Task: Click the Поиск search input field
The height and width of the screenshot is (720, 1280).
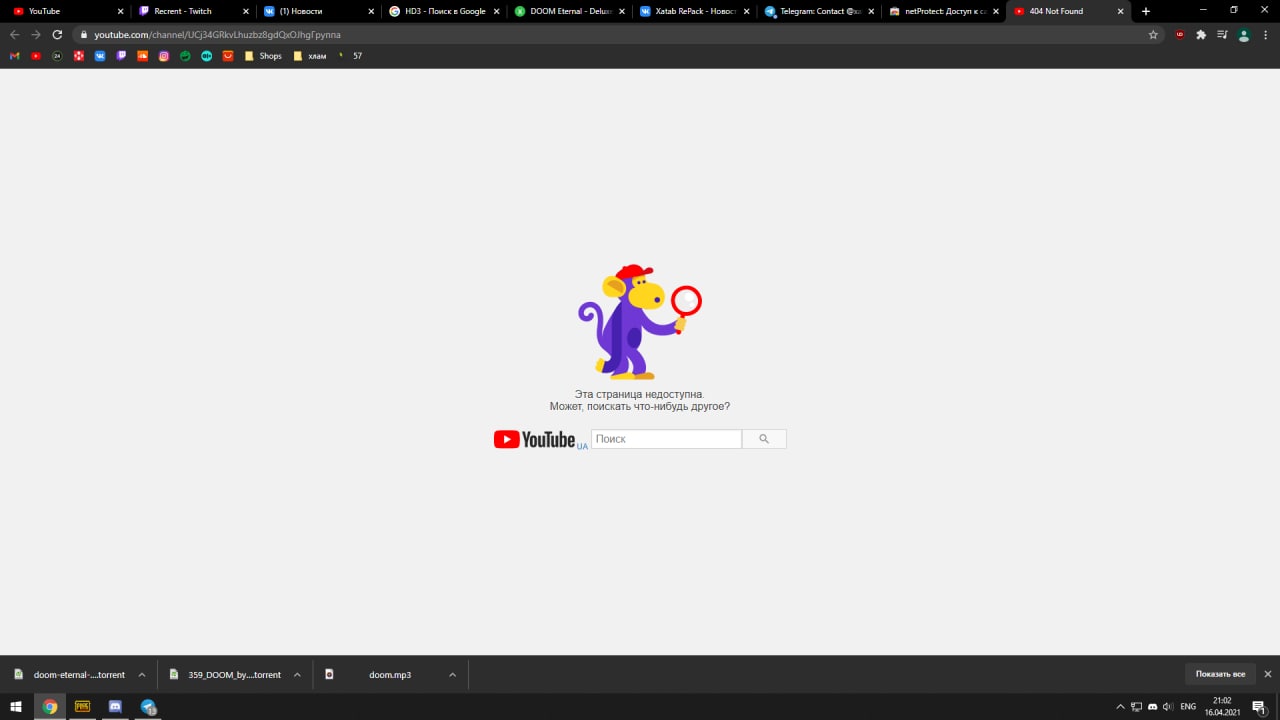Action: pyautogui.click(x=666, y=439)
